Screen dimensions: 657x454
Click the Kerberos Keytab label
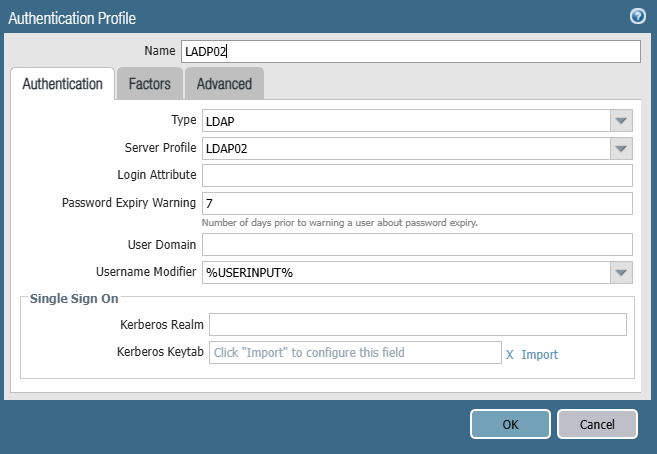point(160,351)
